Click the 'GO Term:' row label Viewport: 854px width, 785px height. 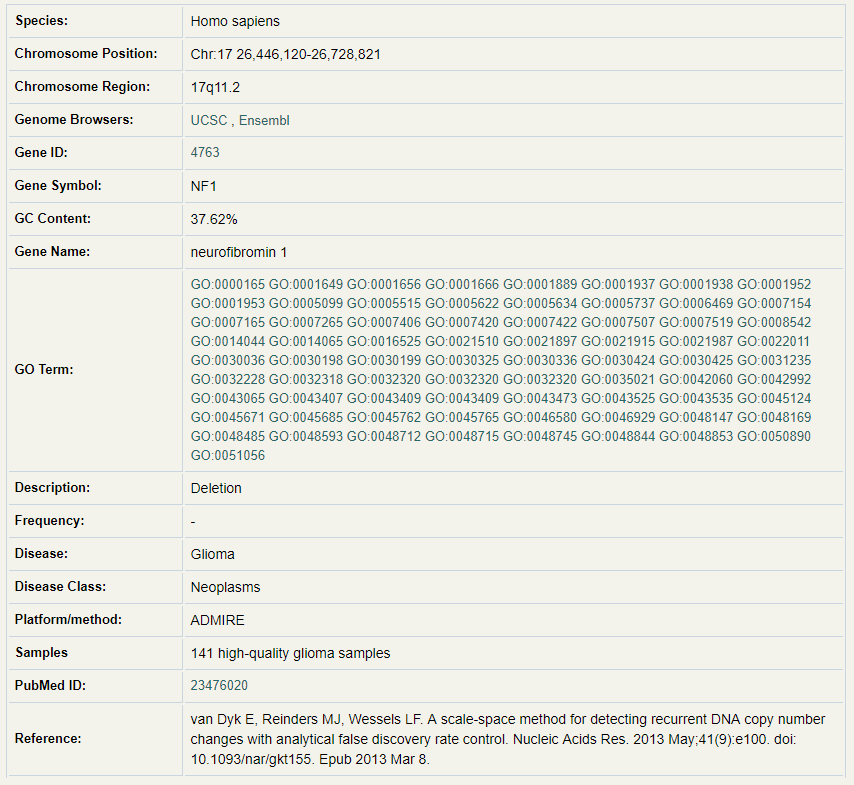(x=44, y=369)
